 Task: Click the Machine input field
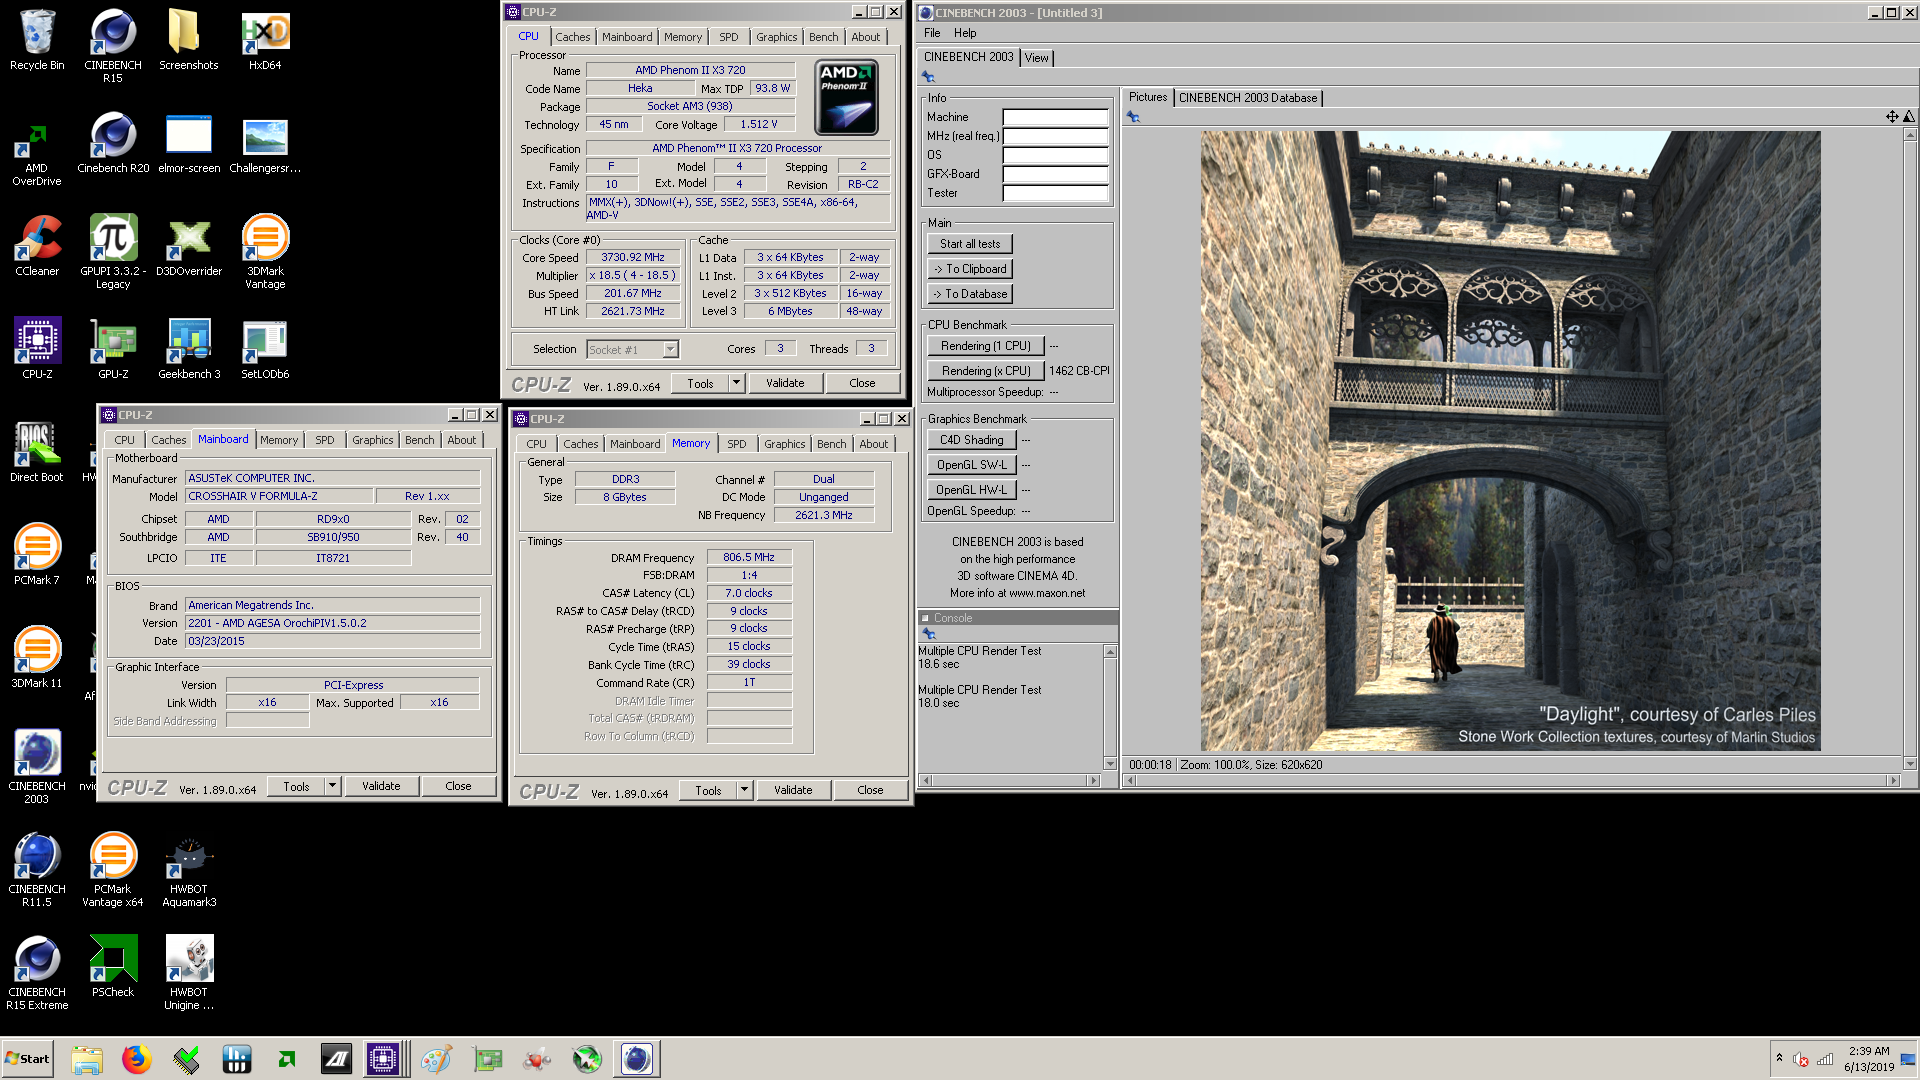tap(1055, 117)
